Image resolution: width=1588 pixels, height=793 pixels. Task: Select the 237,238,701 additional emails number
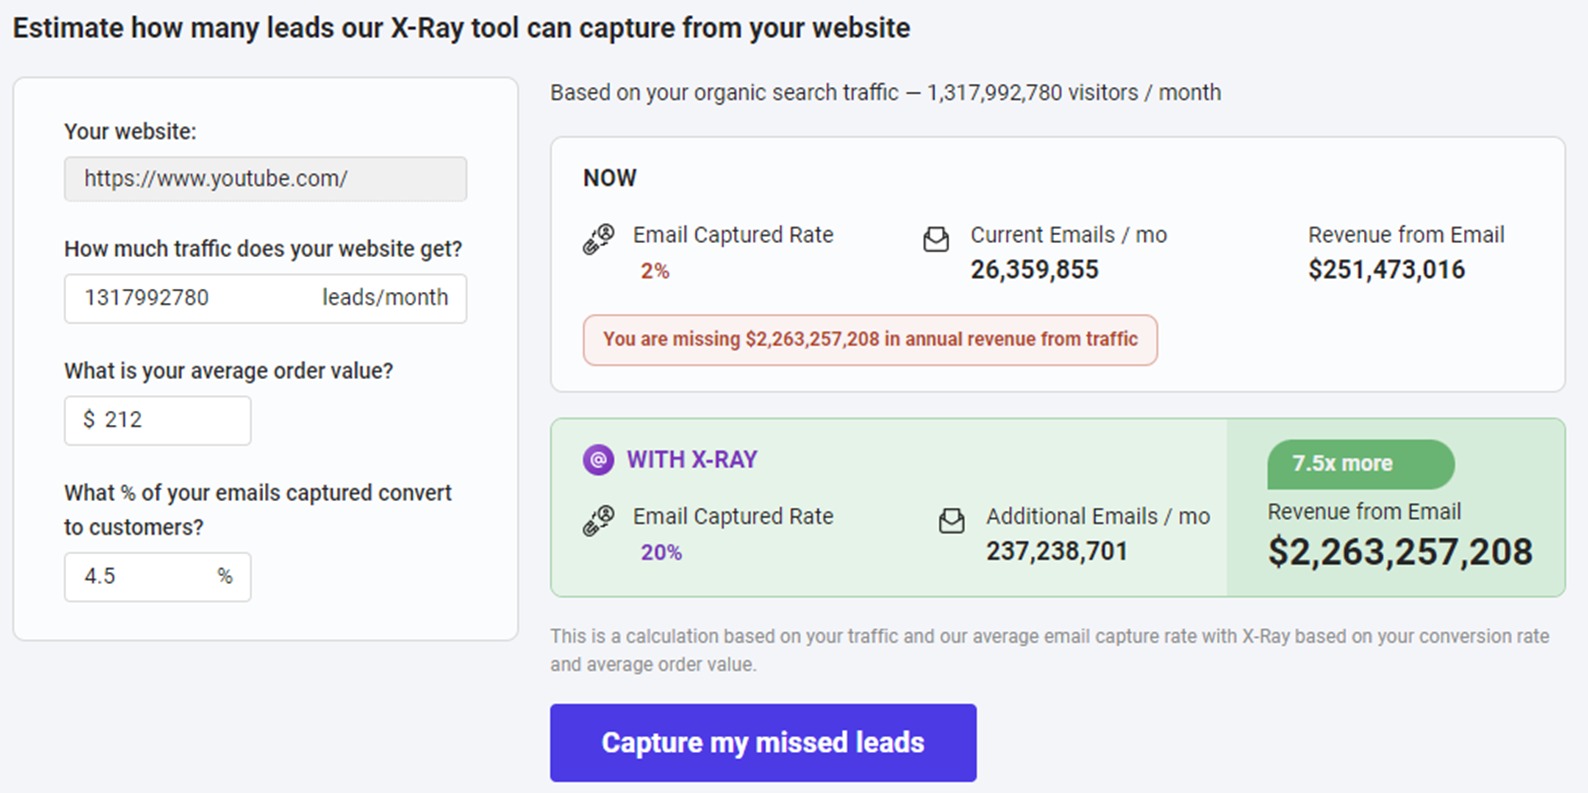click(1056, 552)
